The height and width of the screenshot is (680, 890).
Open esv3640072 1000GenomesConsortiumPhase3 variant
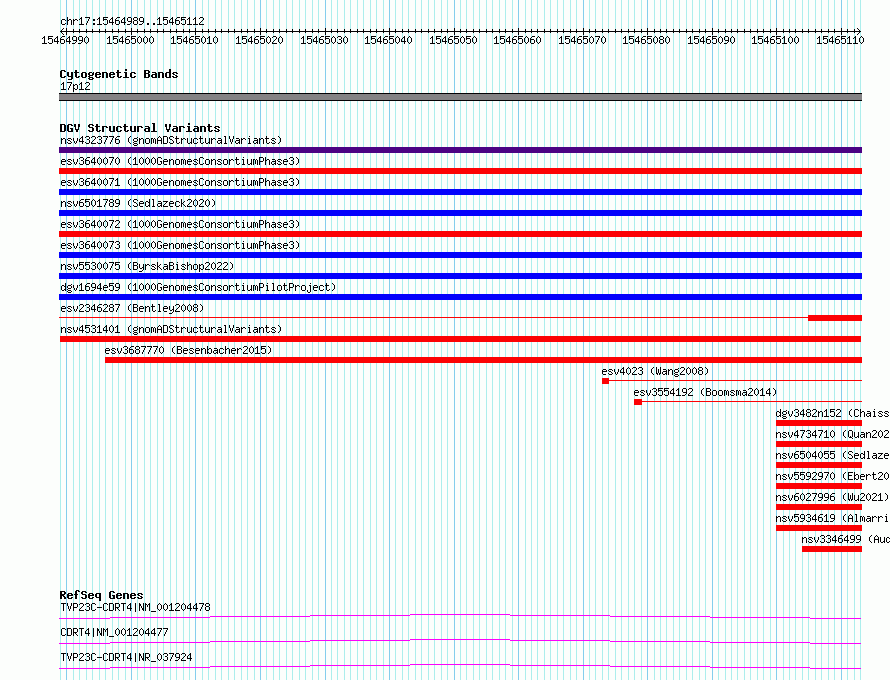(180, 224)
